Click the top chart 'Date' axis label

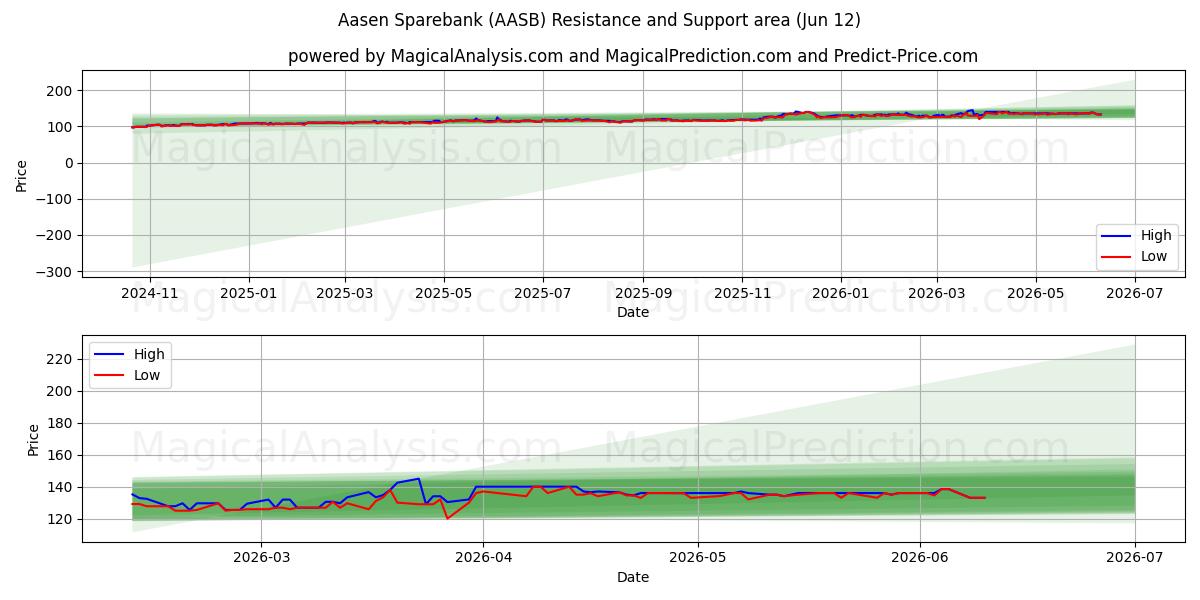633,313
